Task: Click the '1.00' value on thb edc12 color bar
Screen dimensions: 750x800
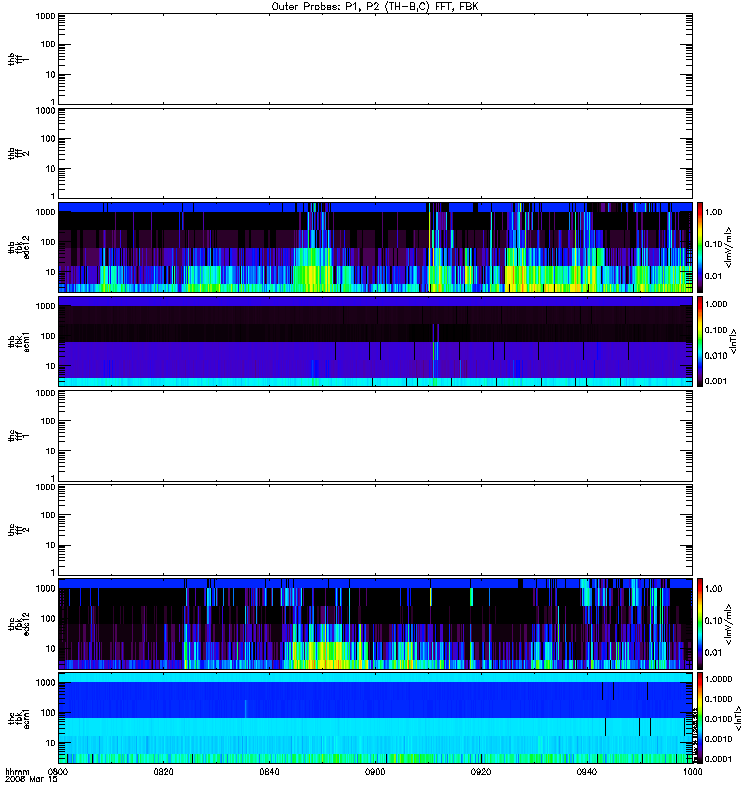Action: coord(713,212)
